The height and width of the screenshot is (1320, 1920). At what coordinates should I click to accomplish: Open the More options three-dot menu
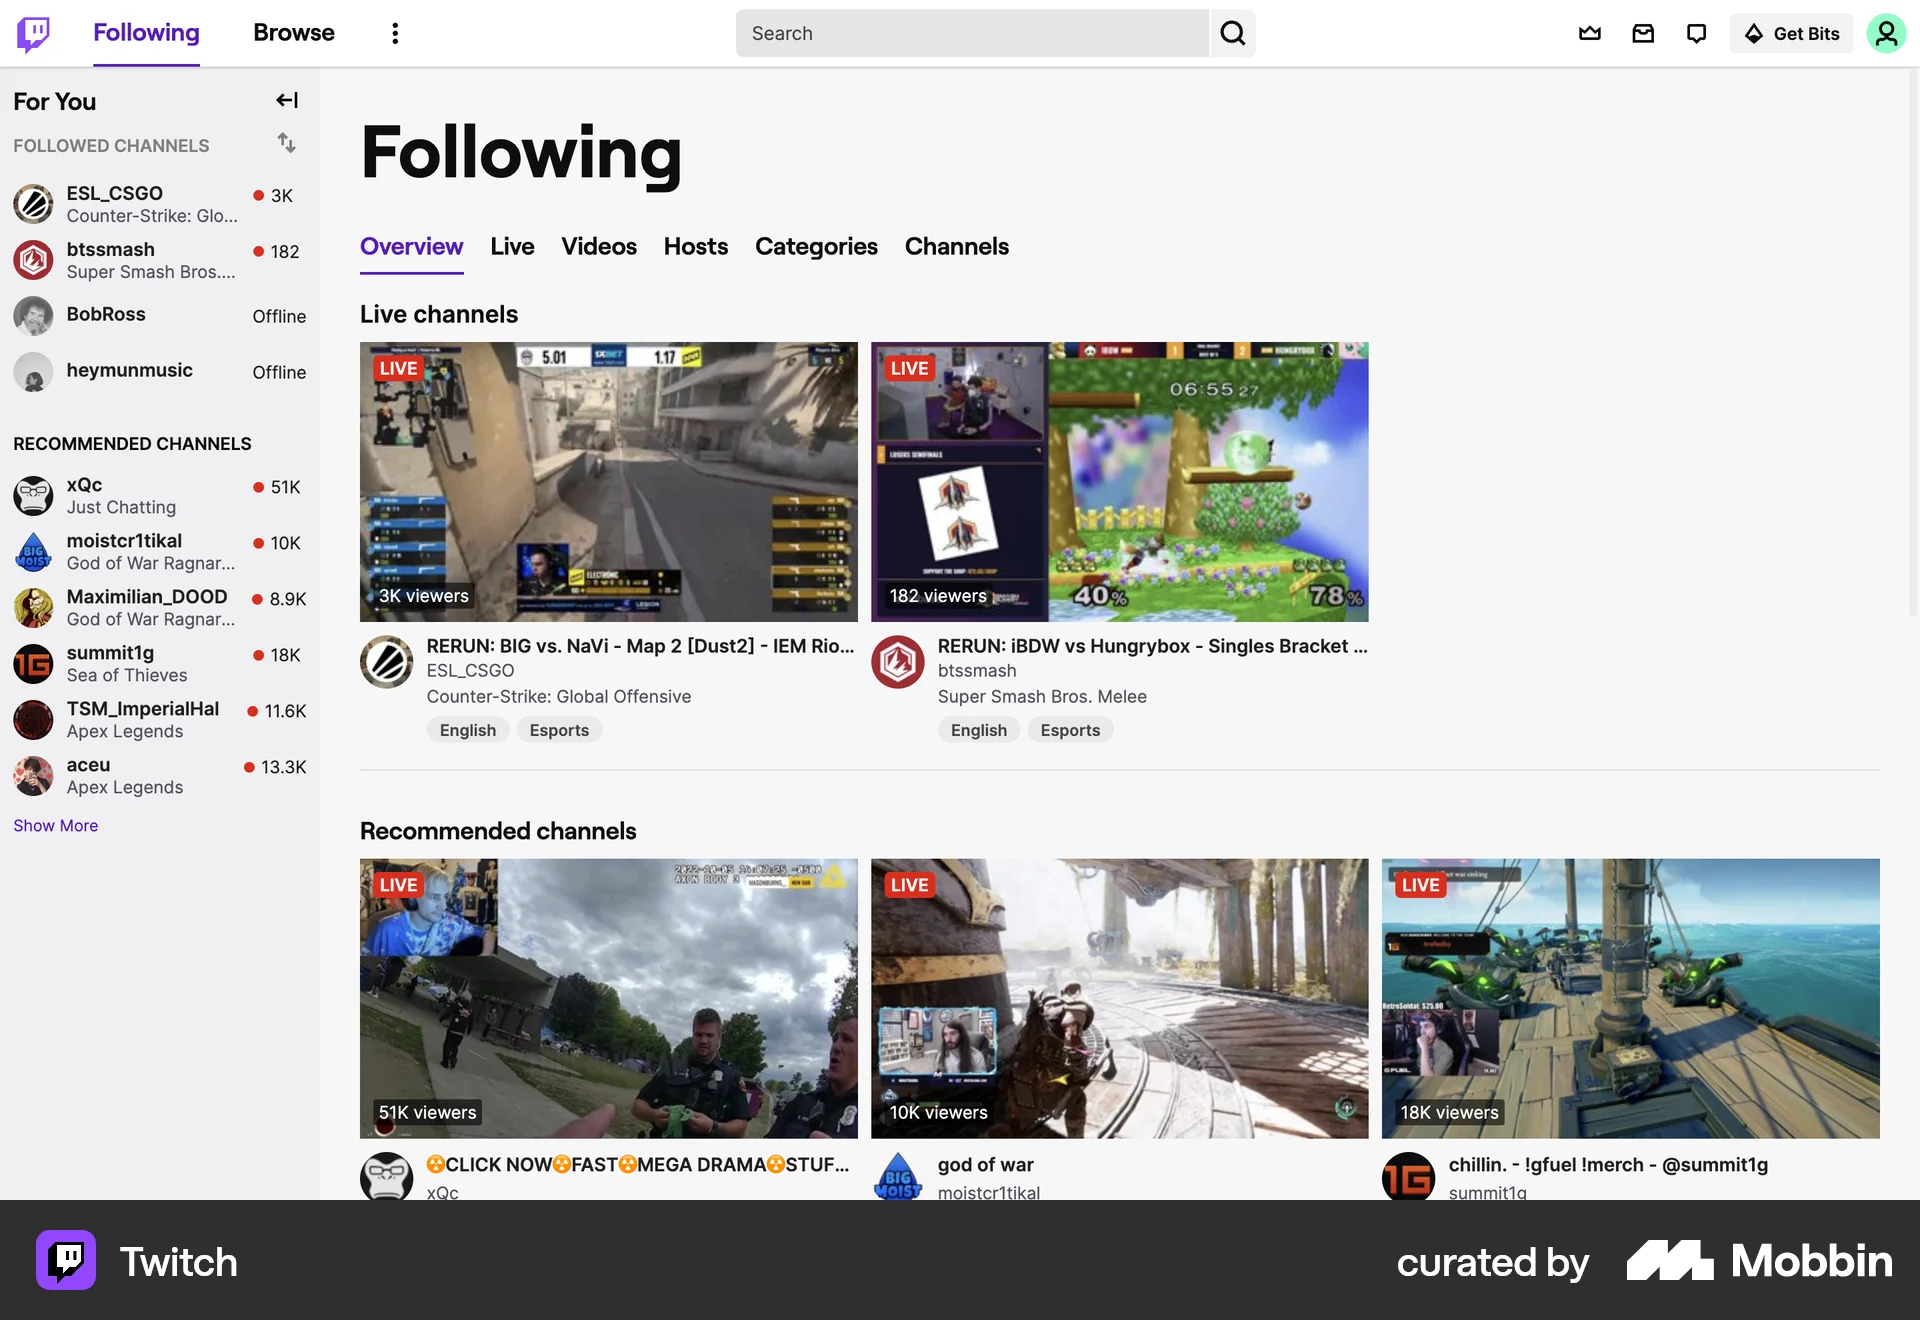tap(395, 33)
